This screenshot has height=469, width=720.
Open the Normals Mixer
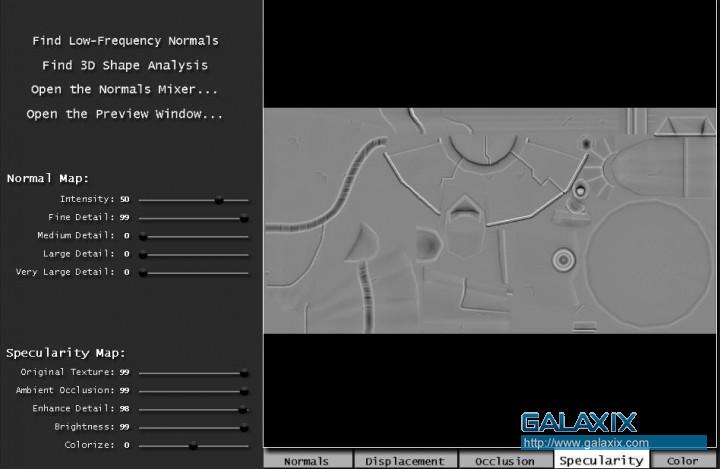[x=125, y=89]
